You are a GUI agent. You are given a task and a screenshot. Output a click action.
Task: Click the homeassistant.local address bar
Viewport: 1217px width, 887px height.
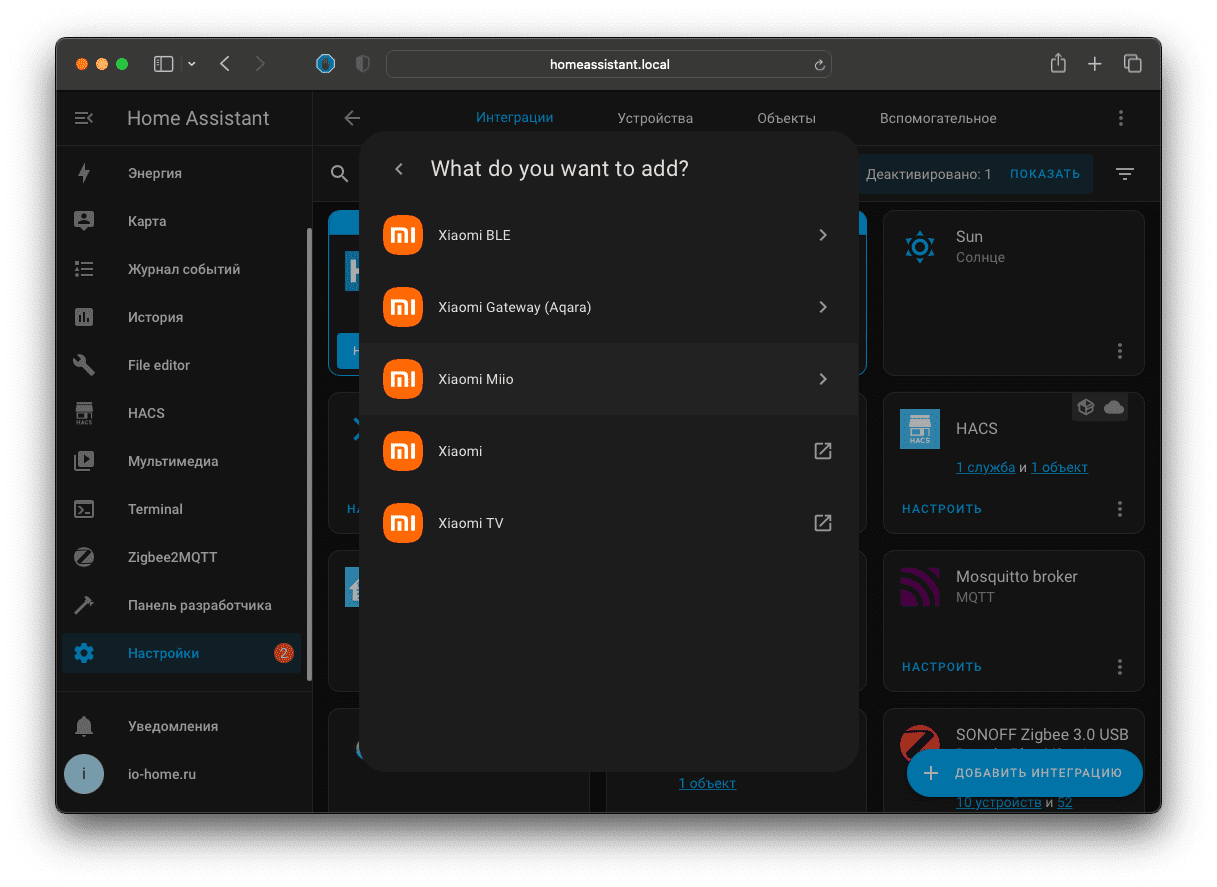(x=609, y=64)
